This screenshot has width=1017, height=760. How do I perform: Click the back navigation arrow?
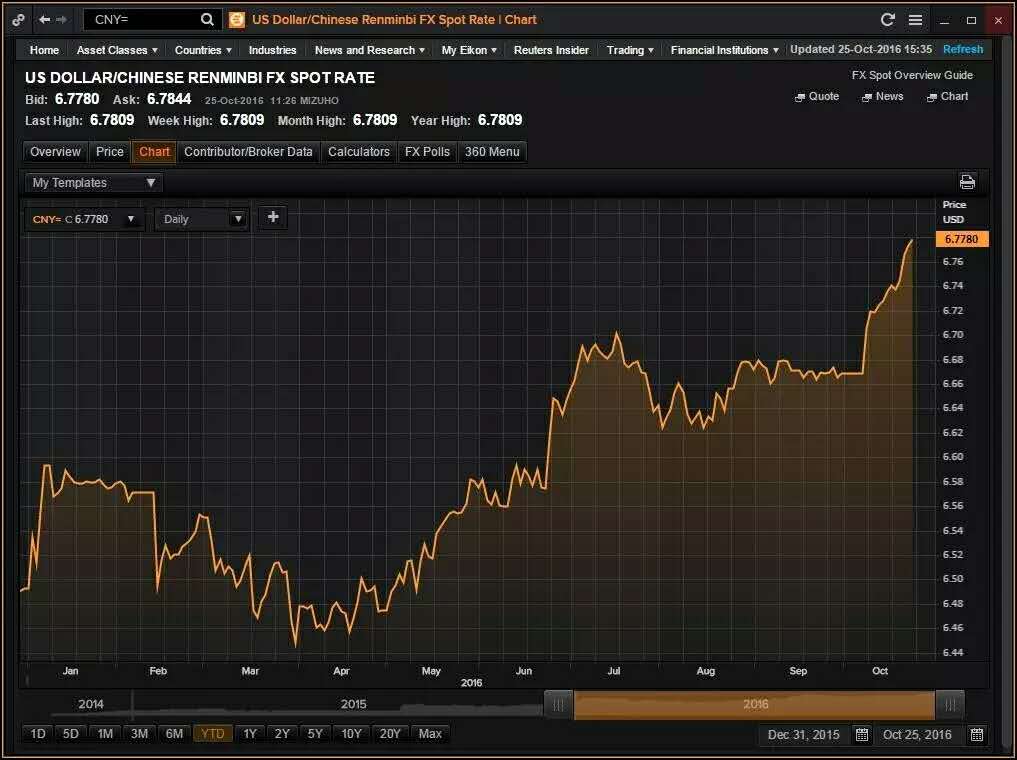coord(44,20)
